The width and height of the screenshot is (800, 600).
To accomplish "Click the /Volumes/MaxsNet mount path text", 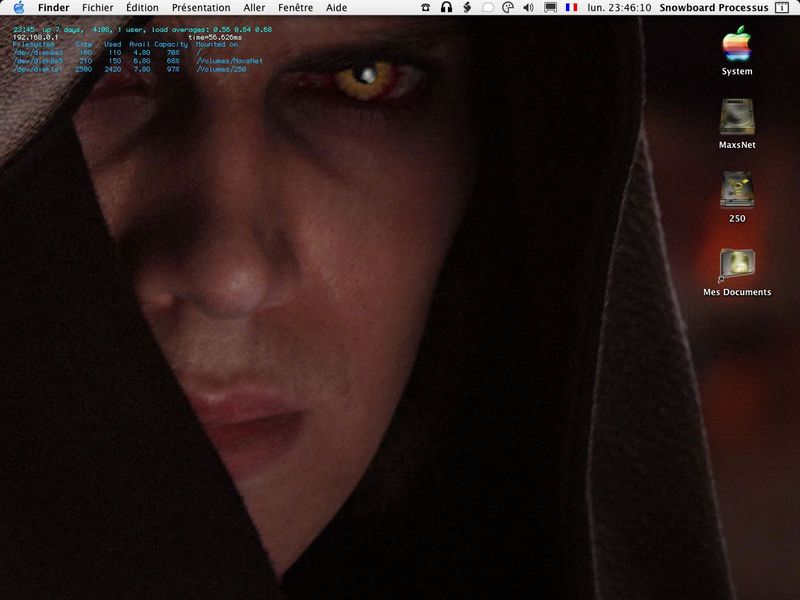I will (x=230, y=61).
